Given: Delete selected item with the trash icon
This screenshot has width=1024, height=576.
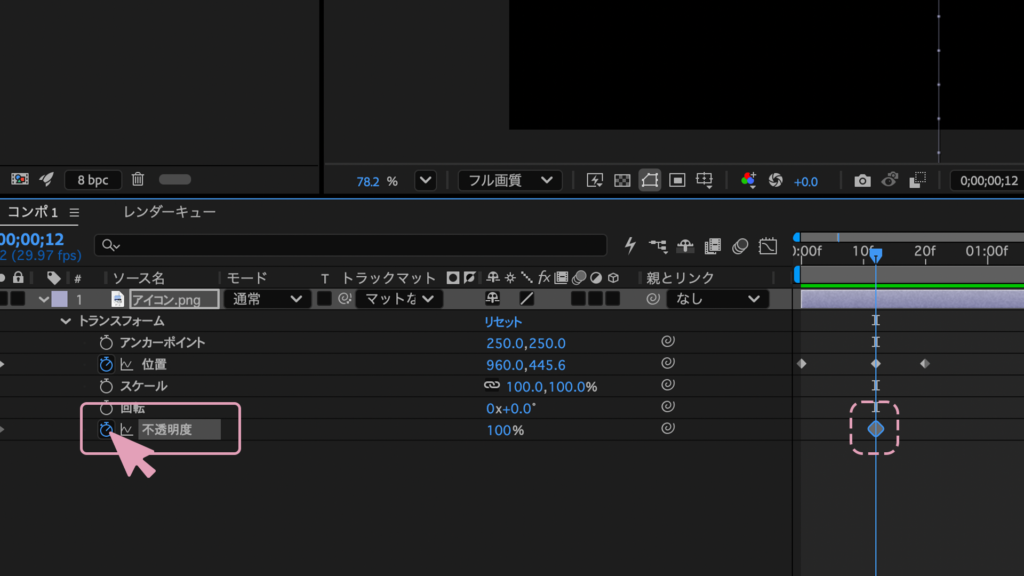Looking at the screenshot, I should pyautogui.click(x=137, y=179).
